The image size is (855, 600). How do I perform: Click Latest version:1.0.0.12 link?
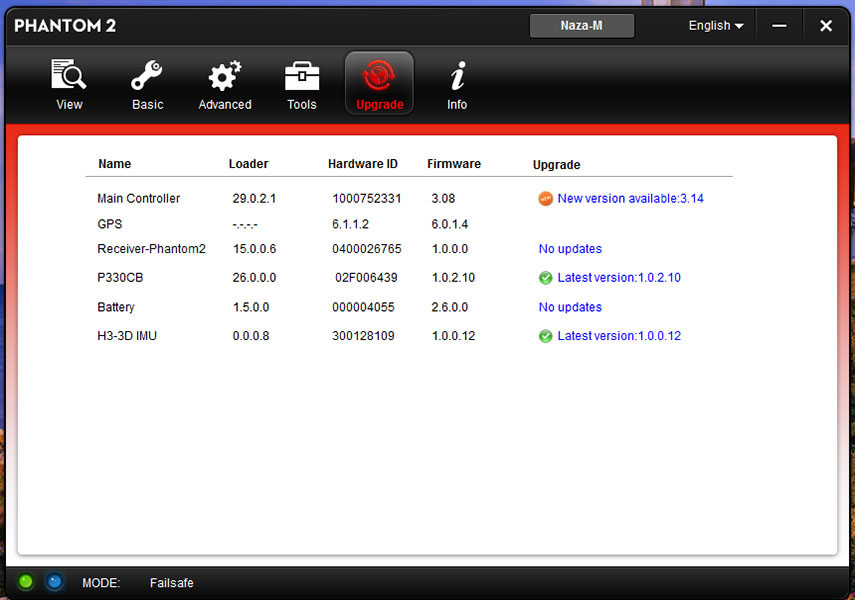(x=619, y=336)
